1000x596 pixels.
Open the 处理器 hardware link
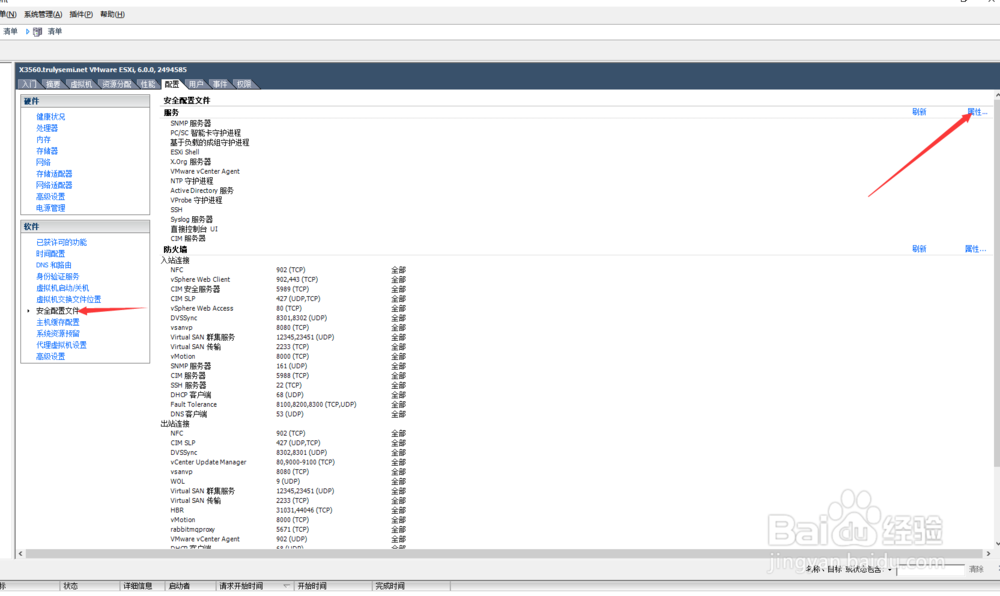click(x=47, y=128)
